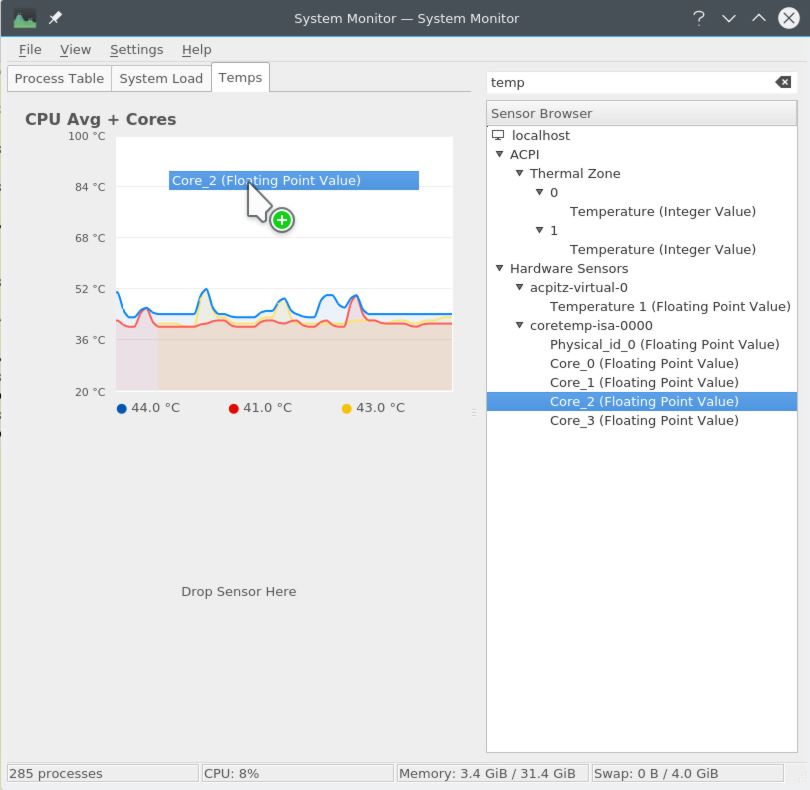Click the 20 °C axis label
This screenshot has width=810, height=790.
pos(90,392)
